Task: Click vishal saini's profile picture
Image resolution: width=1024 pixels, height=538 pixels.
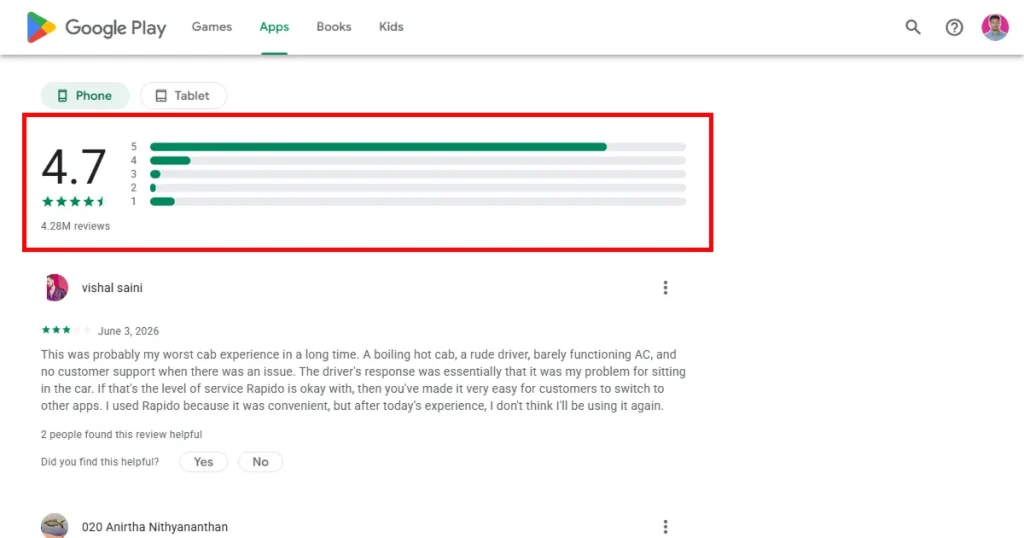Action: (55, 288)
